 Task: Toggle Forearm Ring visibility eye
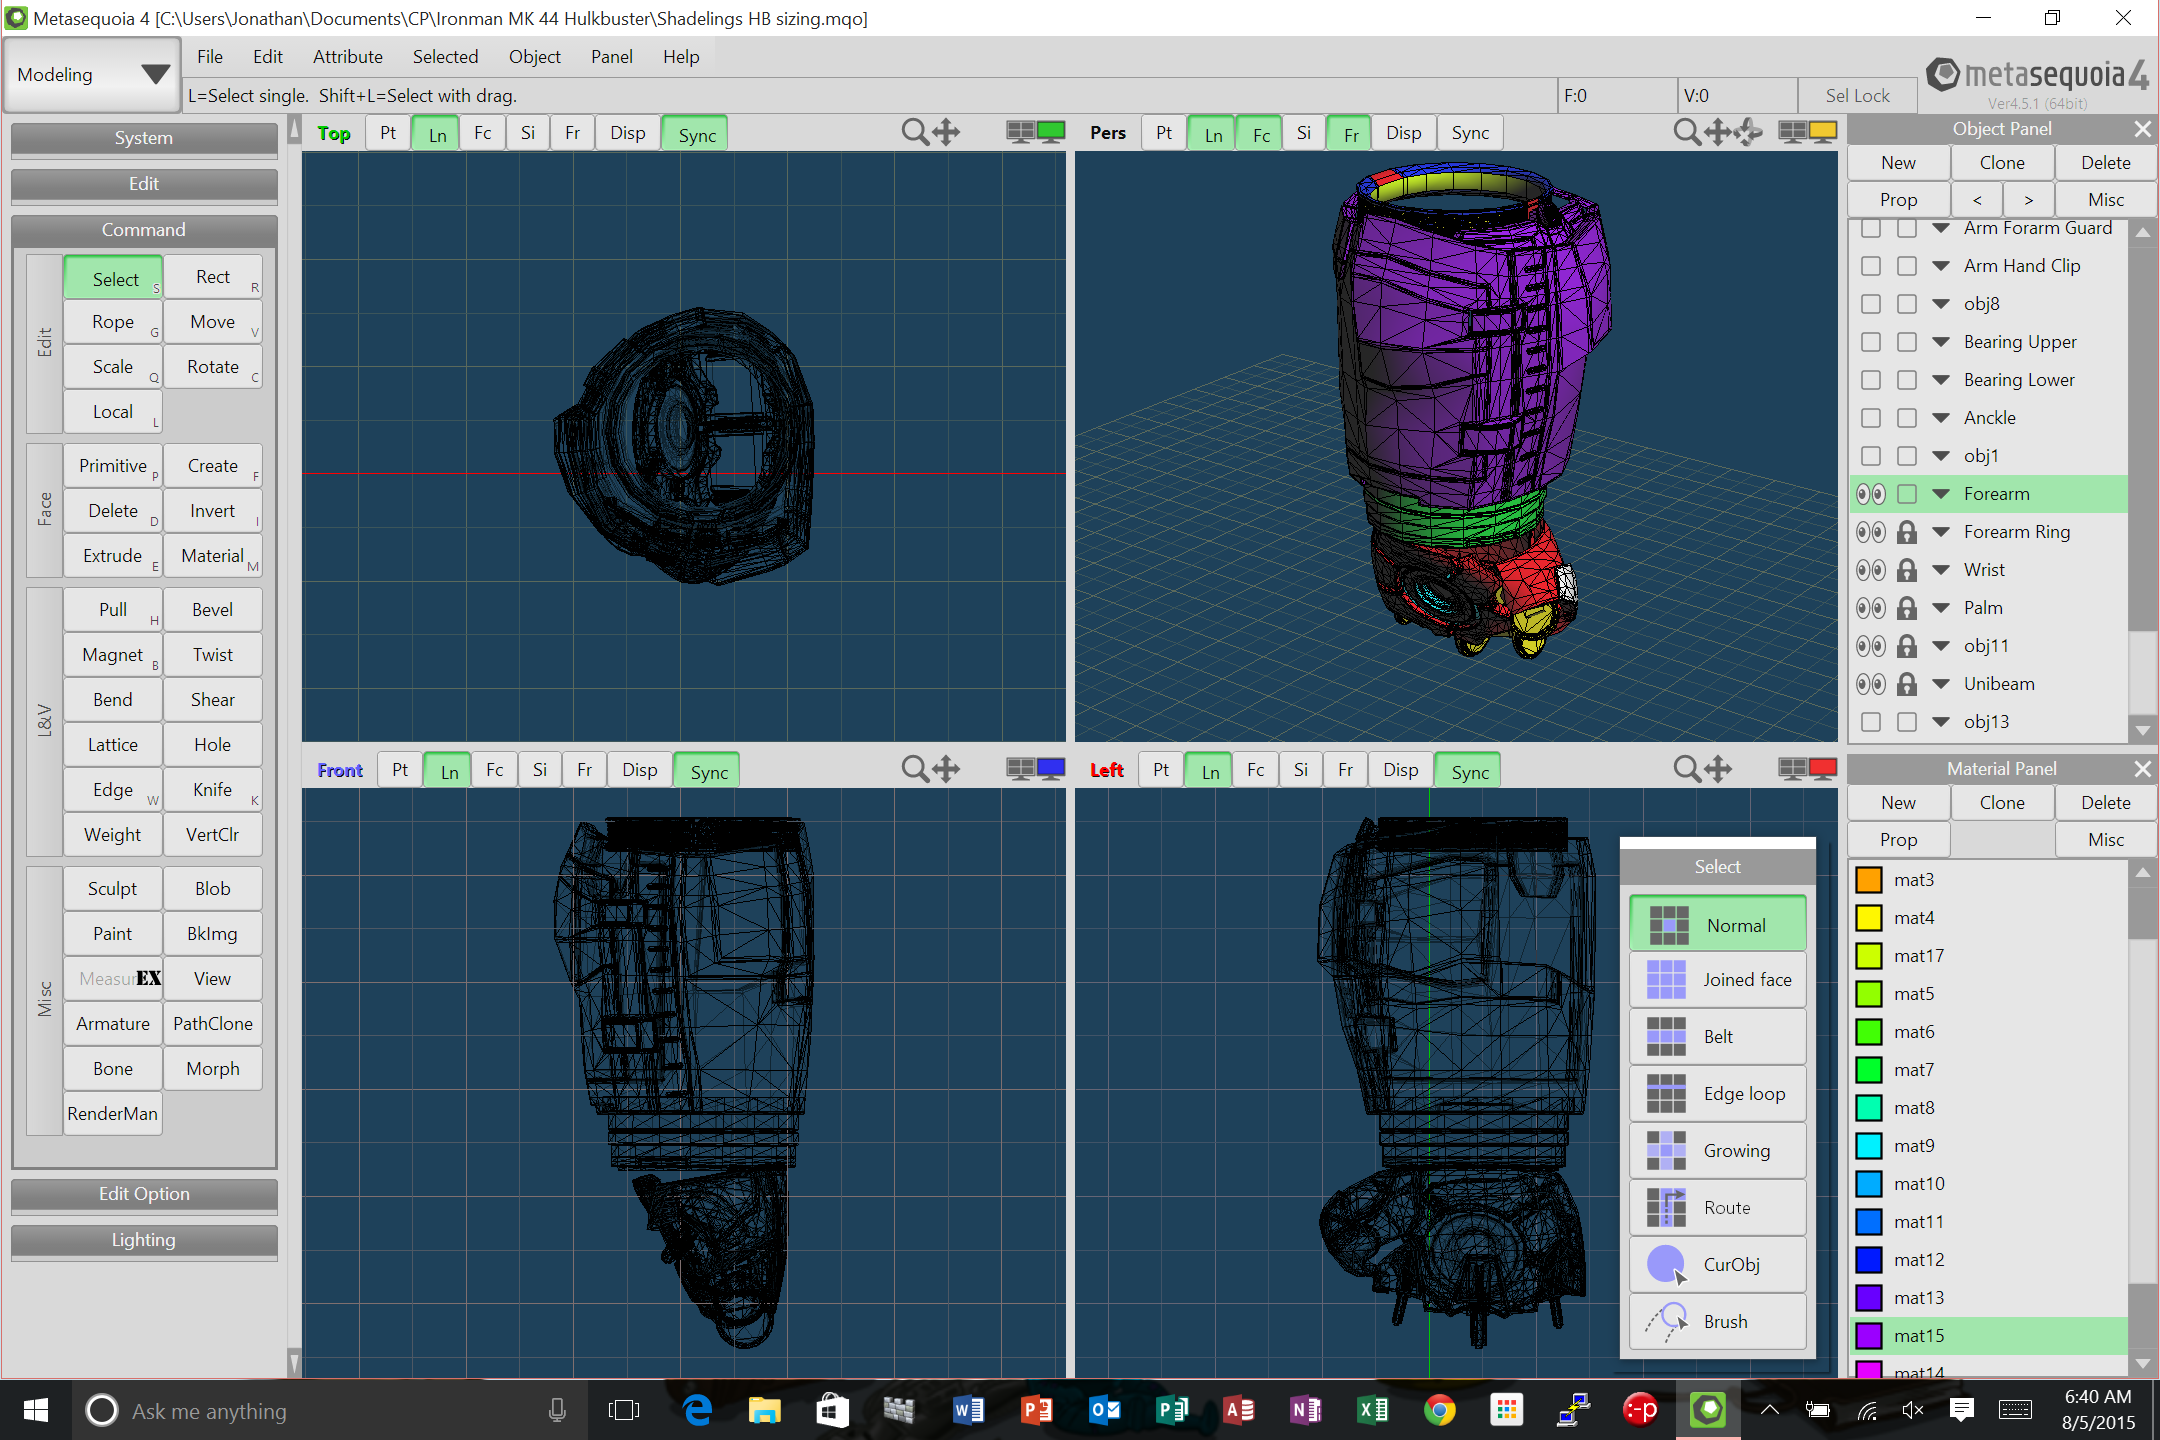(1870, 532)
